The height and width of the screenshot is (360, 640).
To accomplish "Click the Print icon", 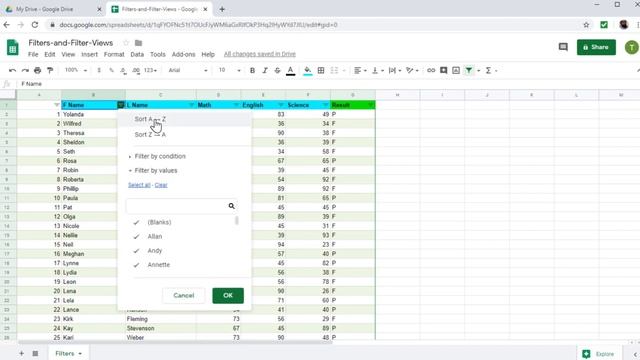I will pos(38,71).
